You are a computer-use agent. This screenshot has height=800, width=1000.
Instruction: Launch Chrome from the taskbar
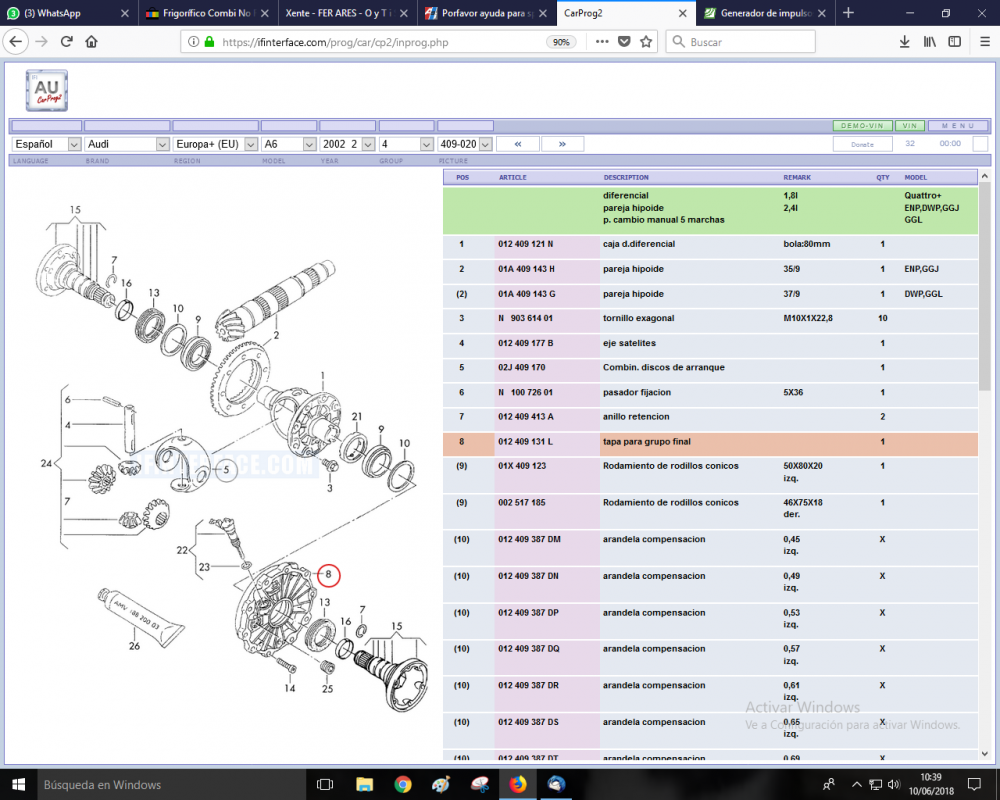pyautogui.click(x=402, y=785)
